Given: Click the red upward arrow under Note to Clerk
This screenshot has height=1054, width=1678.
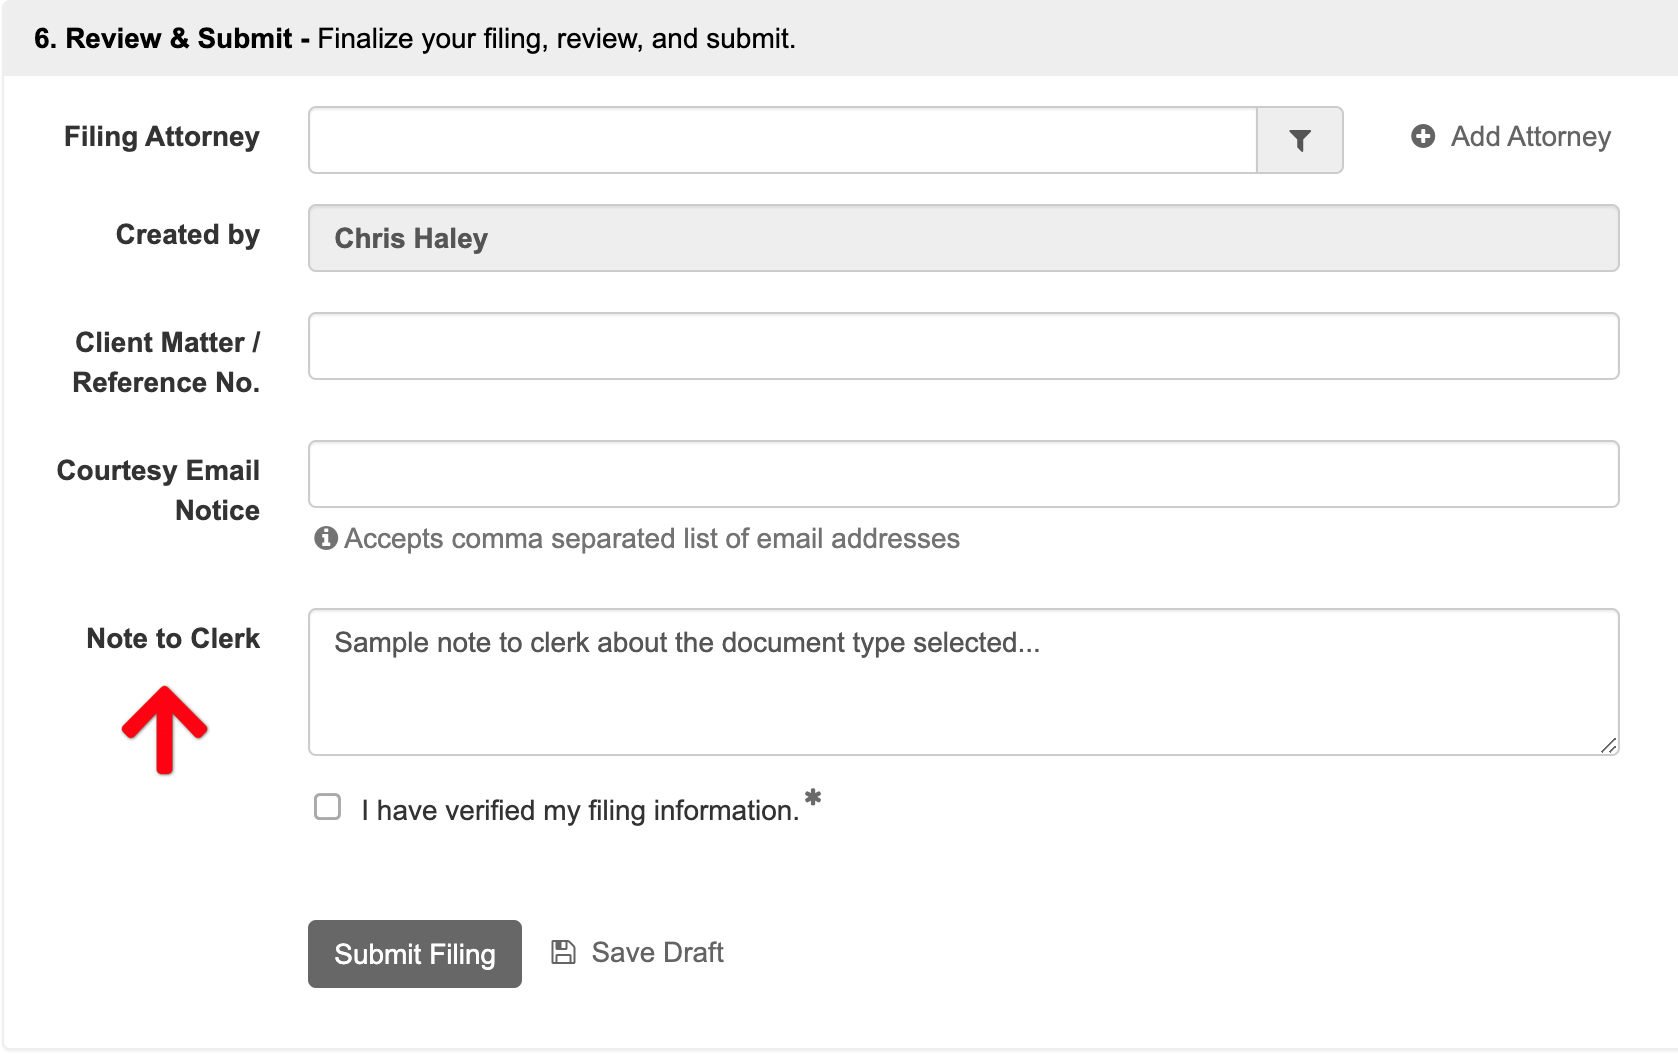Looking at the screenshot, I should pyautogui.click(x=164, y=730).
